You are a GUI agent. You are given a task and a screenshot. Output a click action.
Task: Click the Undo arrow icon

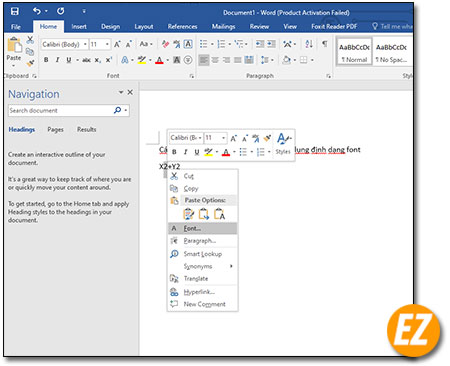pos(37,11)
